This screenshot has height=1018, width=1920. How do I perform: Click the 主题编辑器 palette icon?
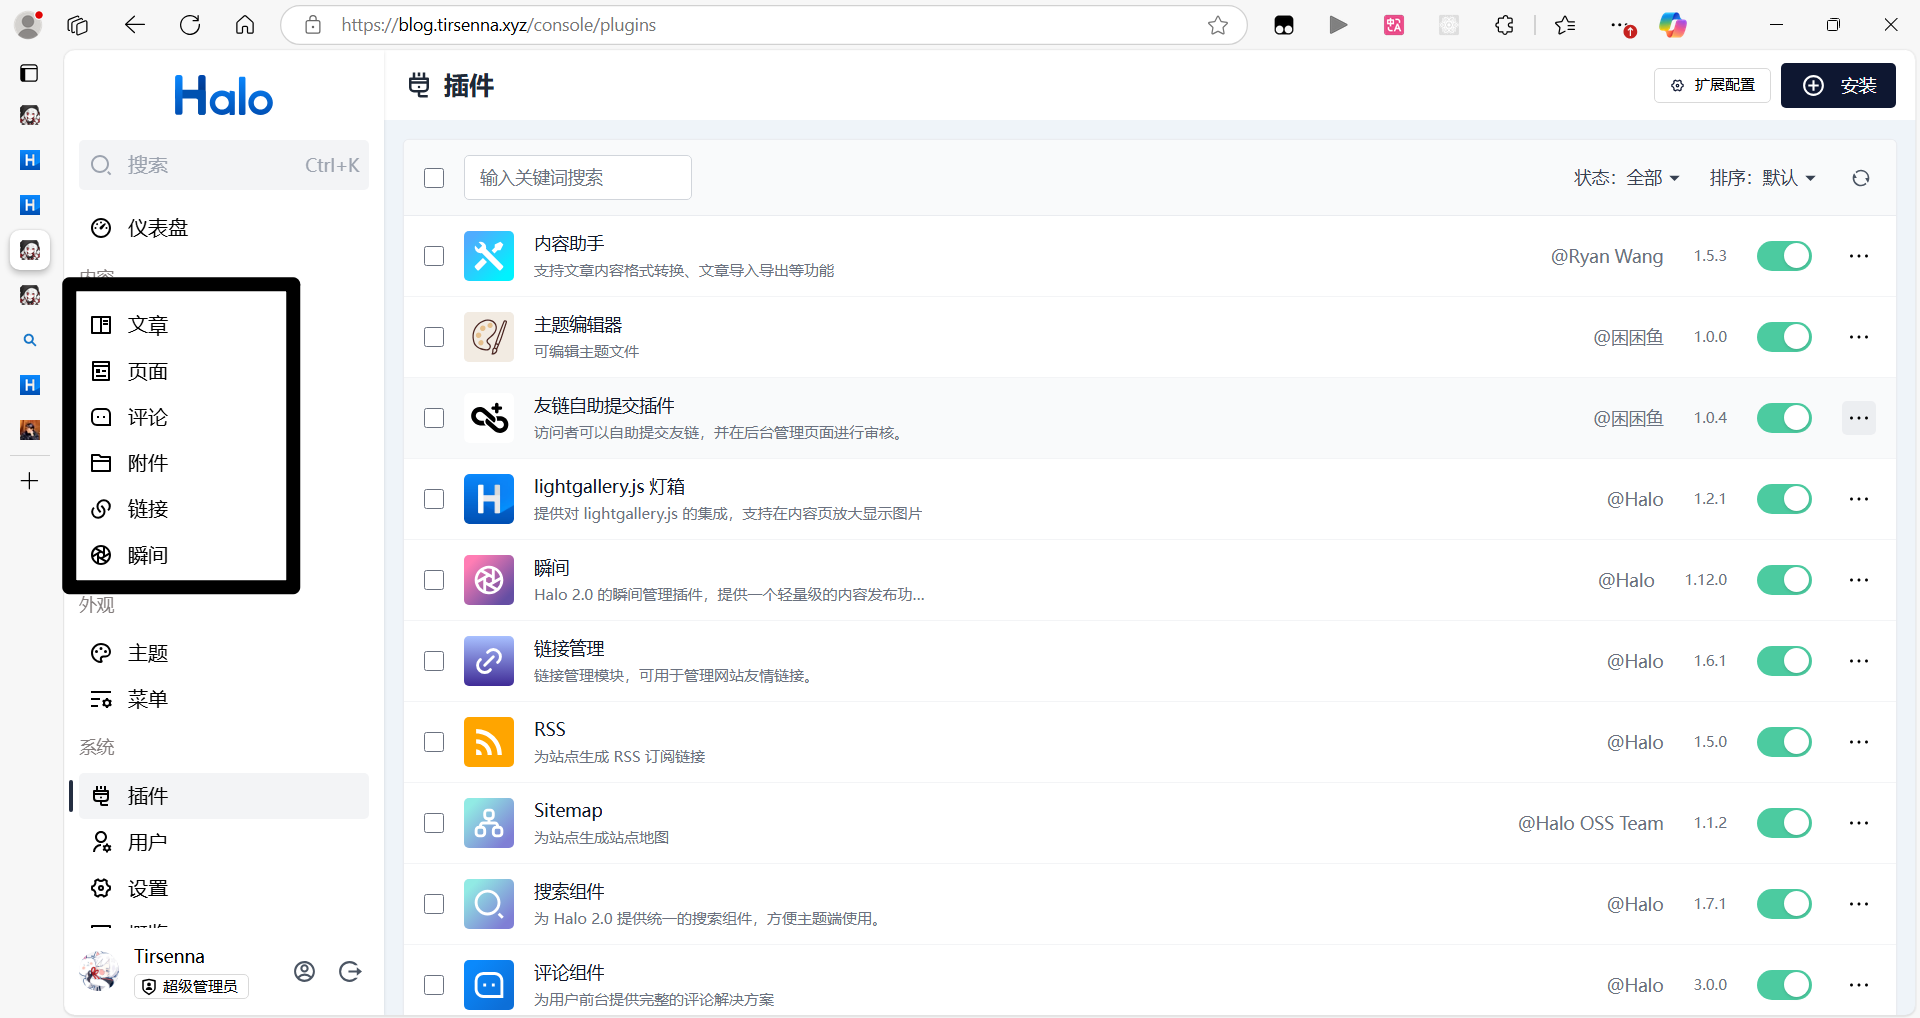coord(488,337)
